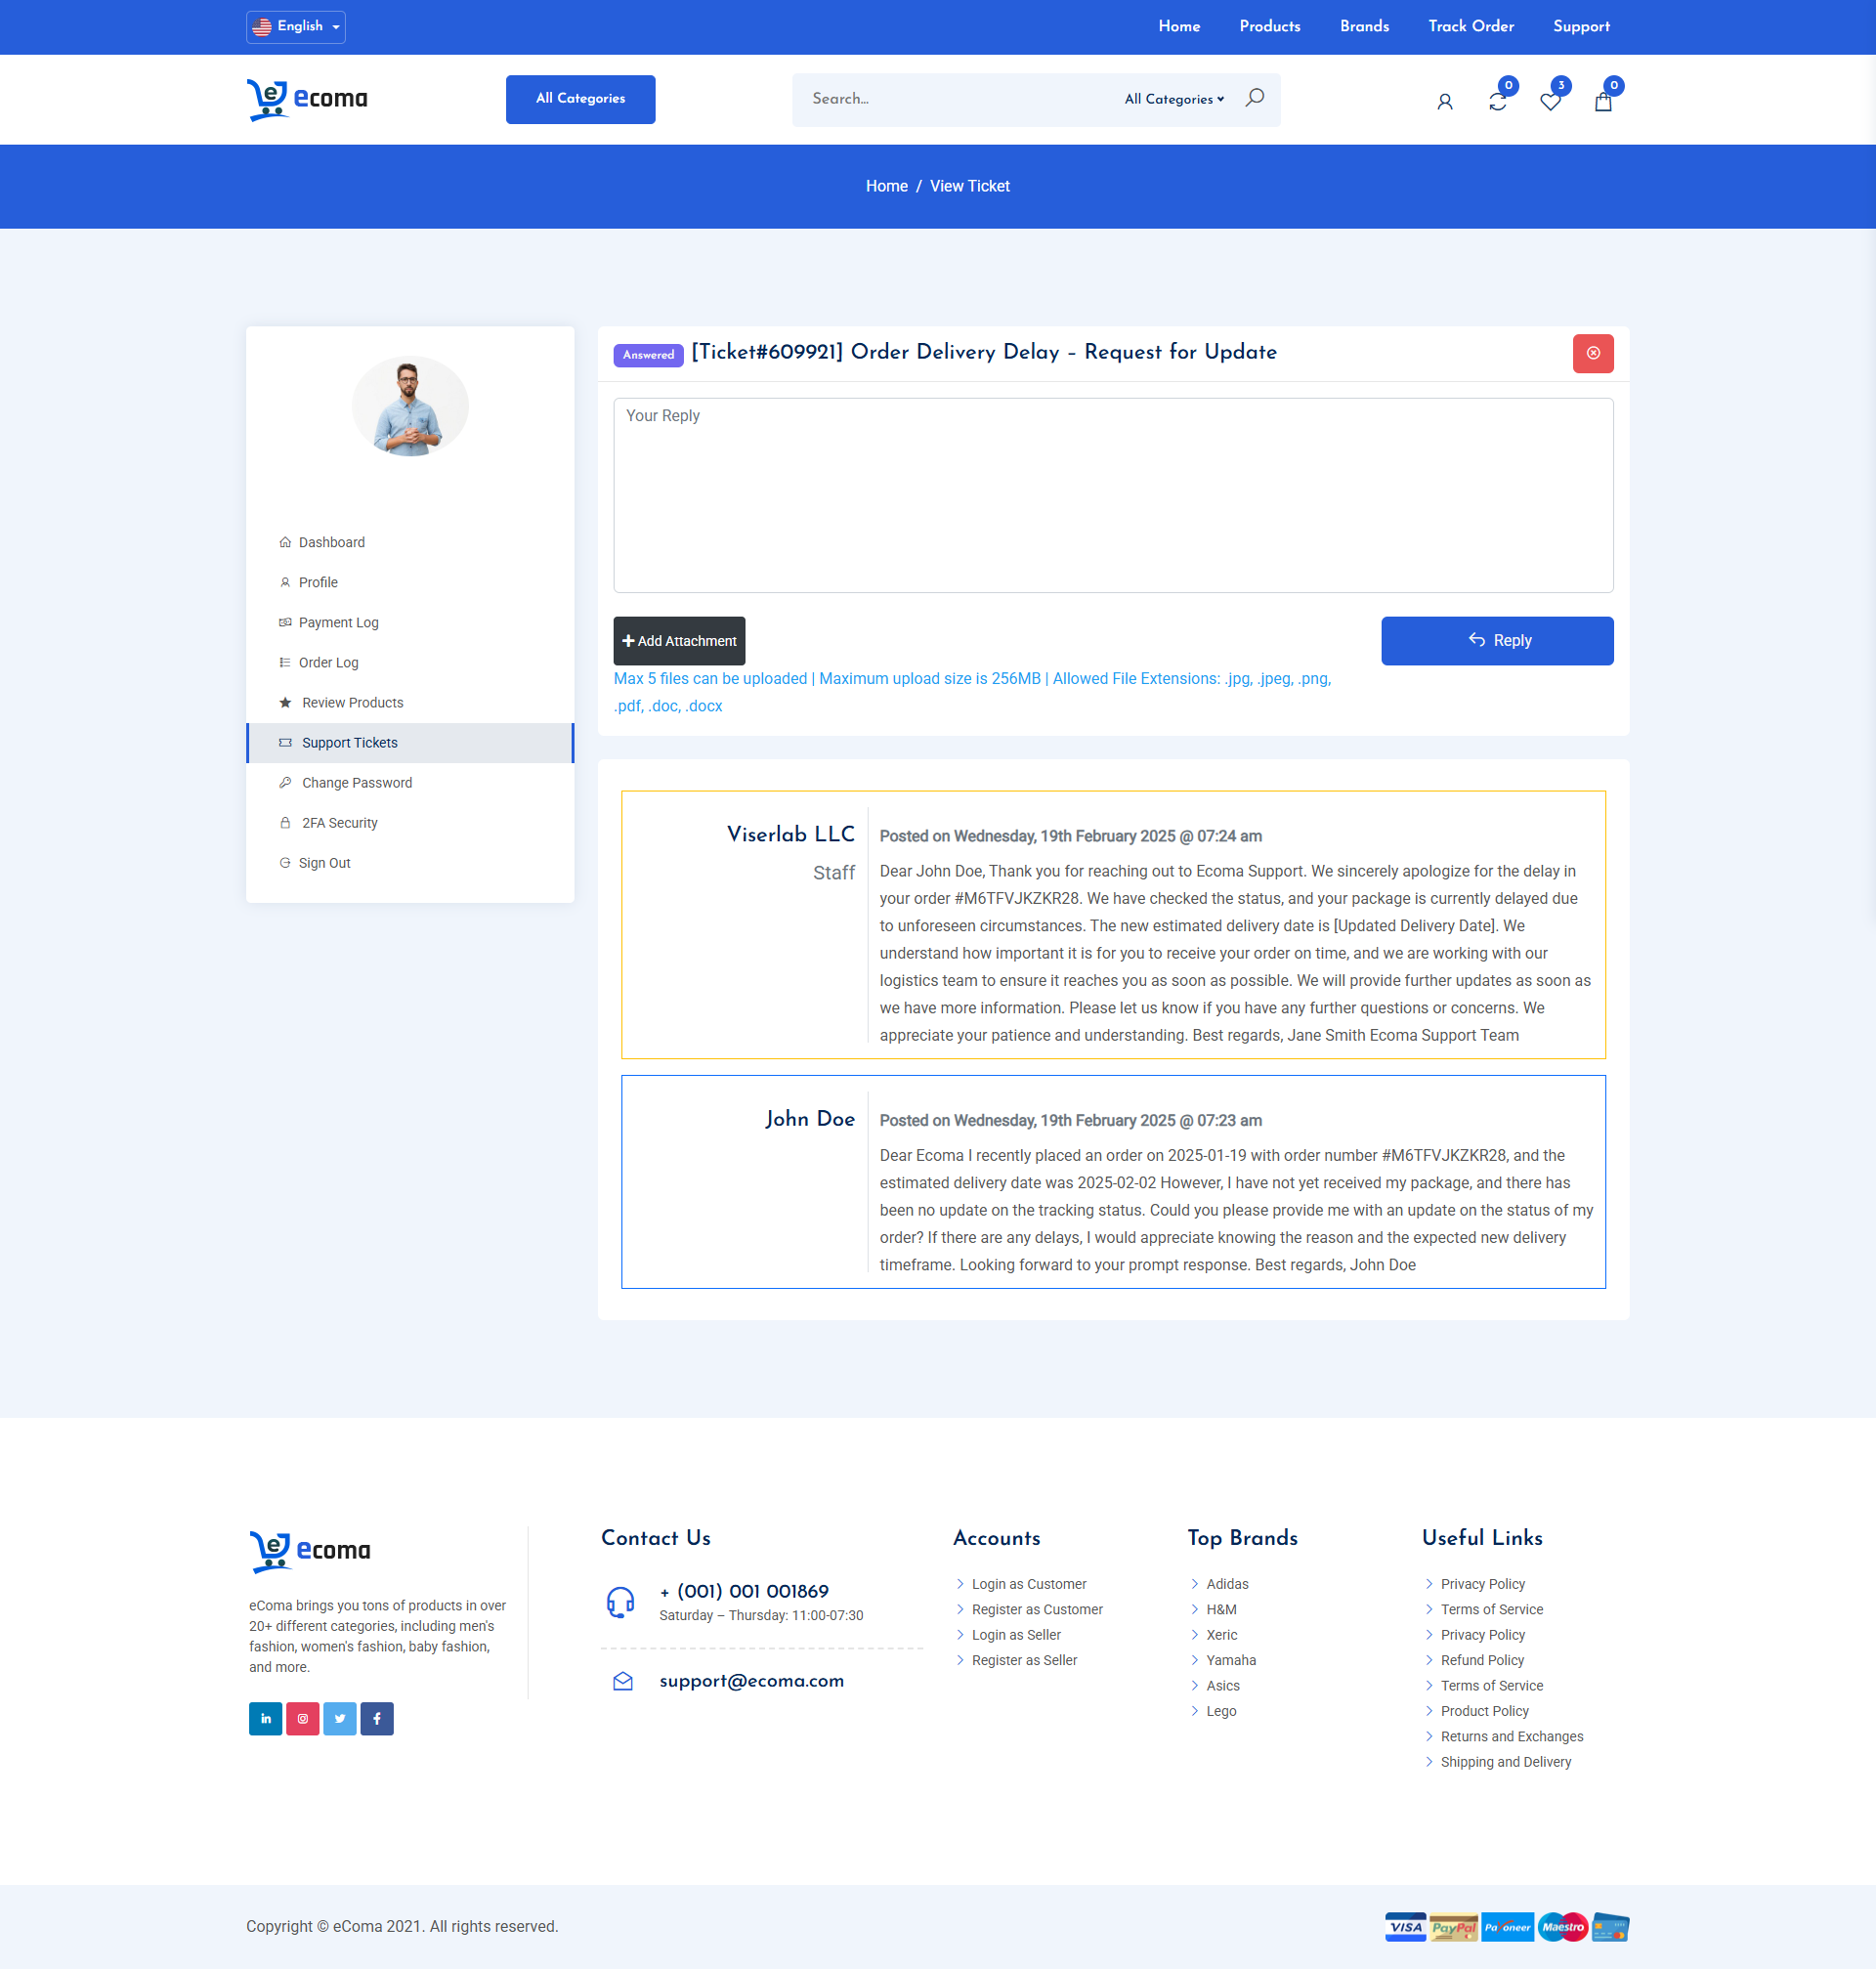Open 2FA Security in sidebar
Viewport: 1876px width, 1969px height.
tap(339, 823)
